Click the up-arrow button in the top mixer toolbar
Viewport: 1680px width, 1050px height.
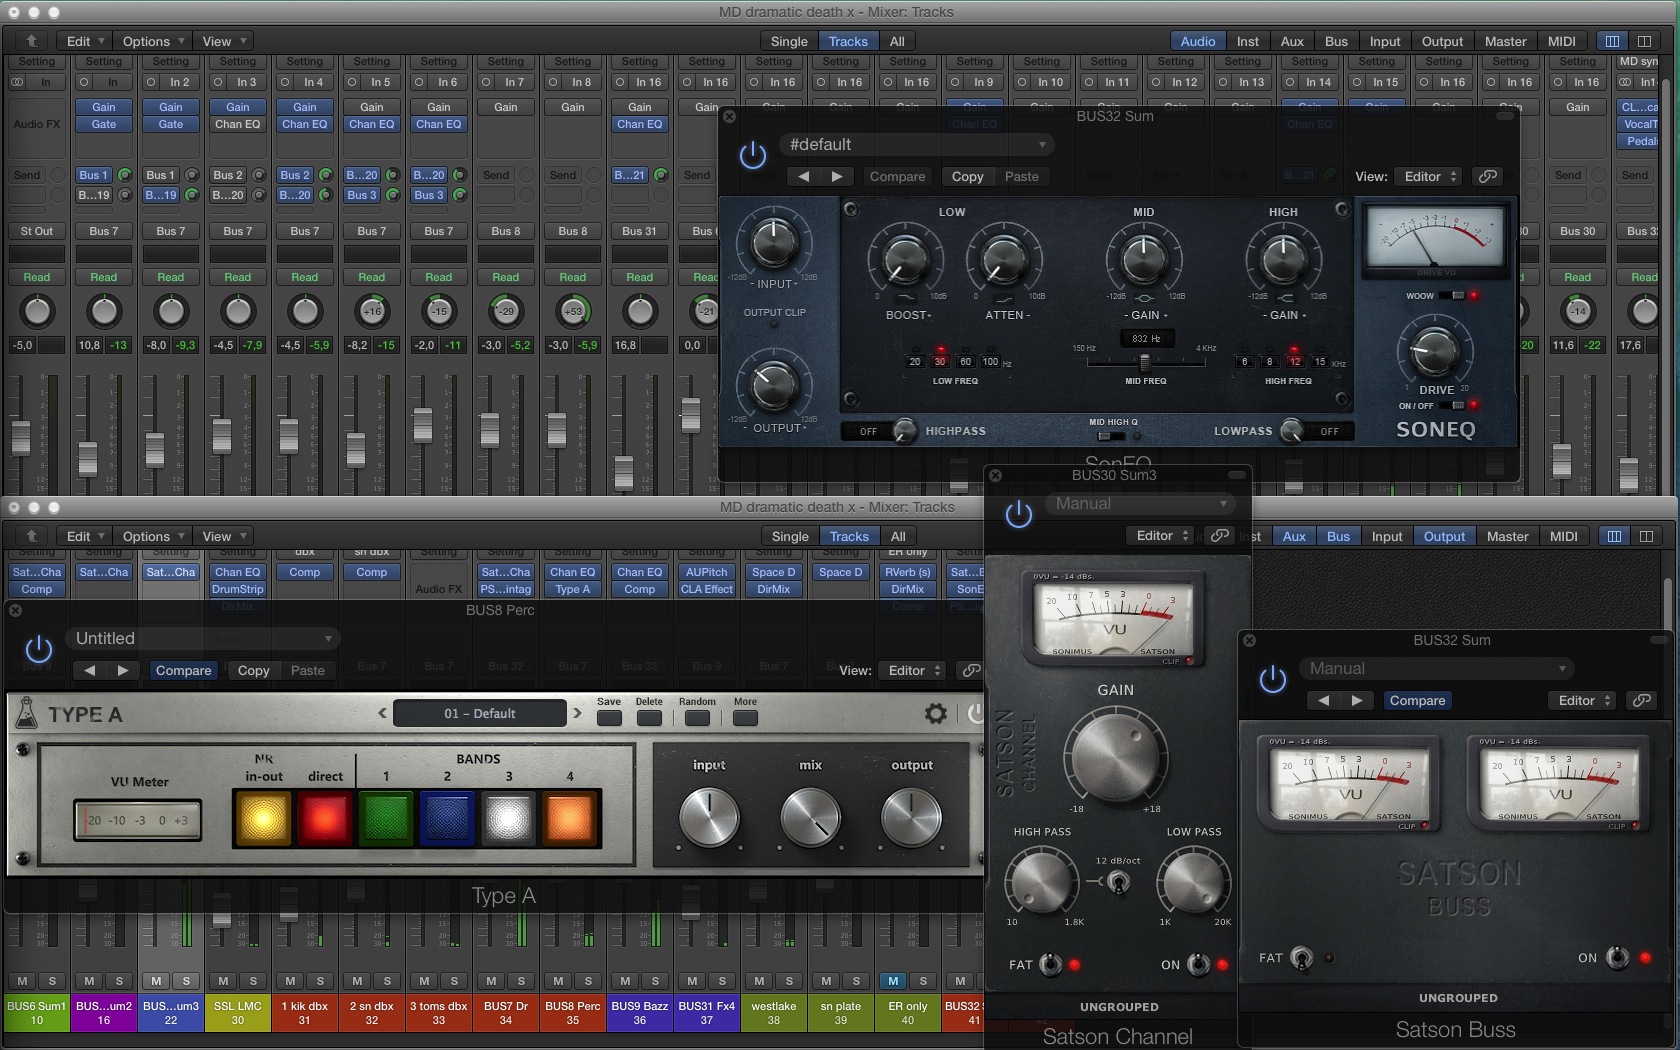point(31,41)
